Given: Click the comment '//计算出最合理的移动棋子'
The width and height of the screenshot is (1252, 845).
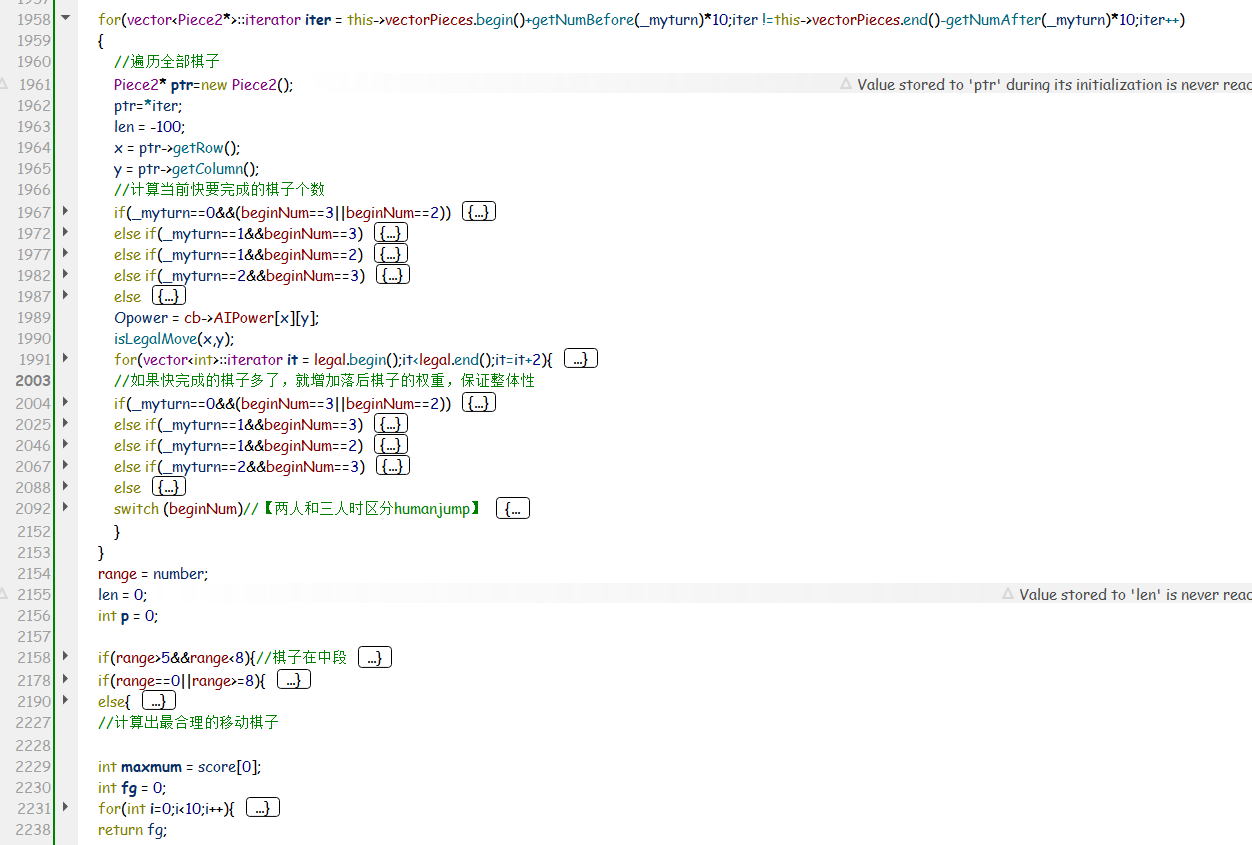Looking at the screenshot, I should [x=188, y=722].
